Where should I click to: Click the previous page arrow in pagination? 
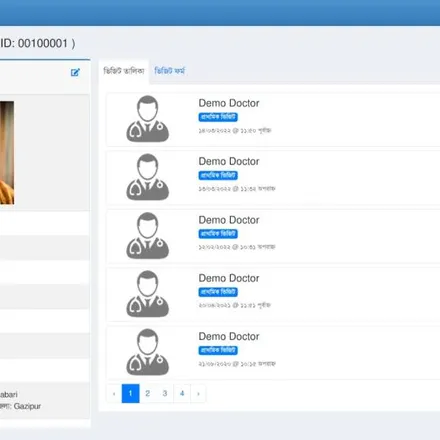[114, 393]
